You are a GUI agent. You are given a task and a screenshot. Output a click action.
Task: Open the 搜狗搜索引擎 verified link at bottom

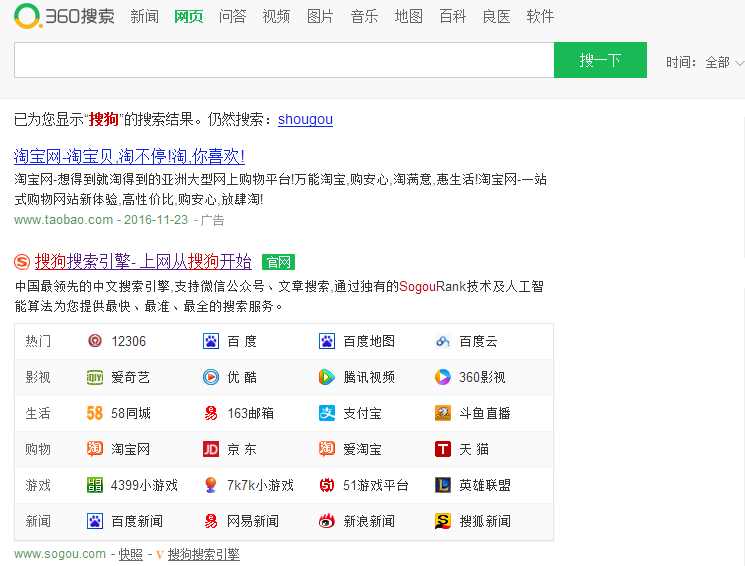[203, 555]
